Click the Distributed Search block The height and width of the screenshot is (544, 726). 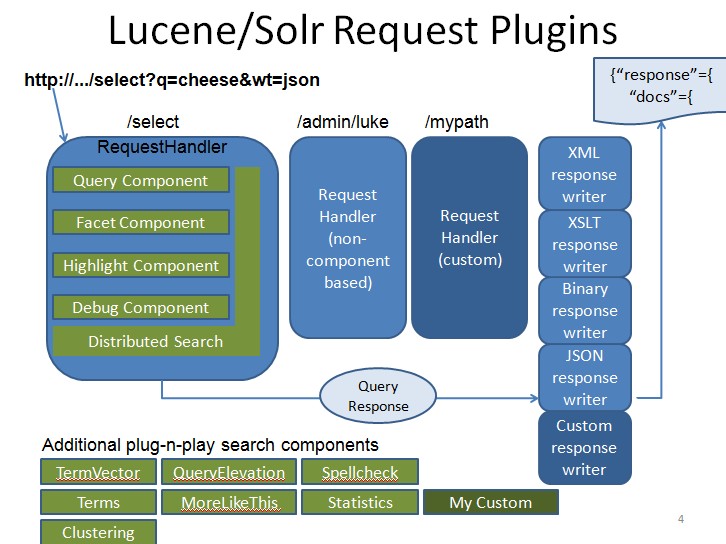pos(156,342)
